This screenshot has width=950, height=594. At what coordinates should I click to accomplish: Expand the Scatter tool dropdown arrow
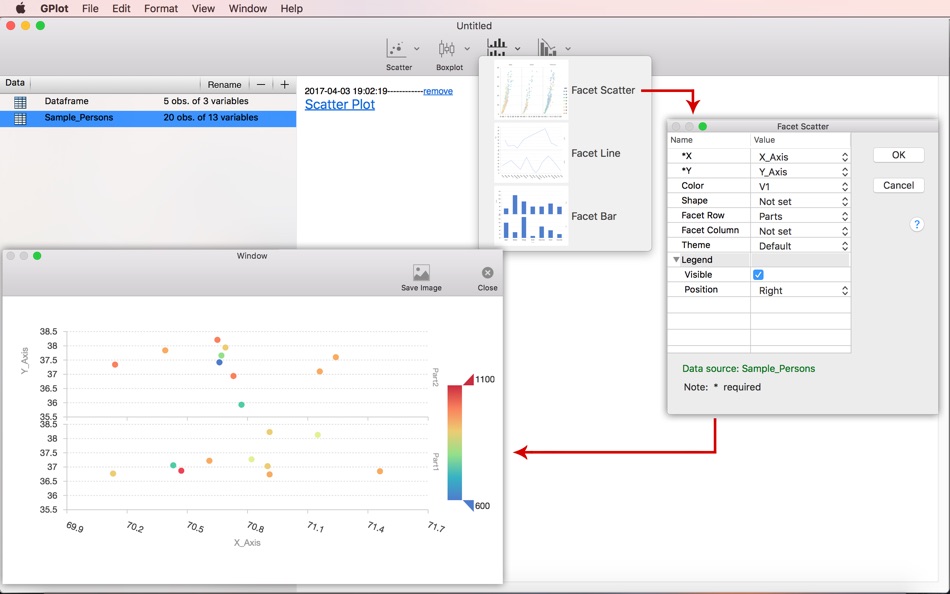coord(416,48)
